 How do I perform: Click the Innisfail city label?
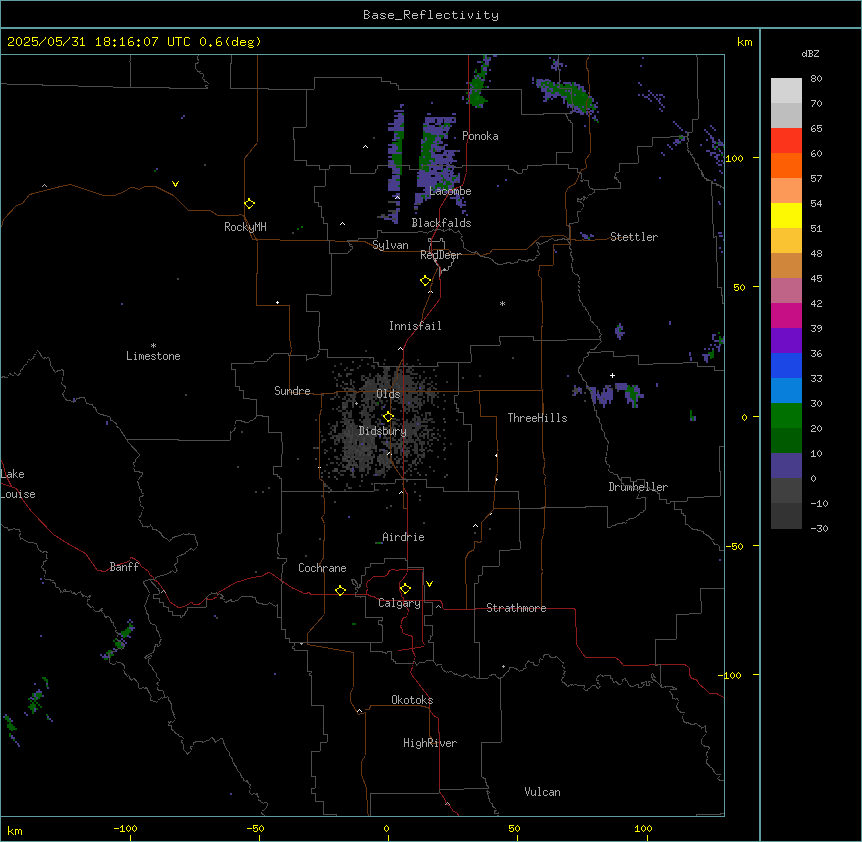click(x=415, y=326)
